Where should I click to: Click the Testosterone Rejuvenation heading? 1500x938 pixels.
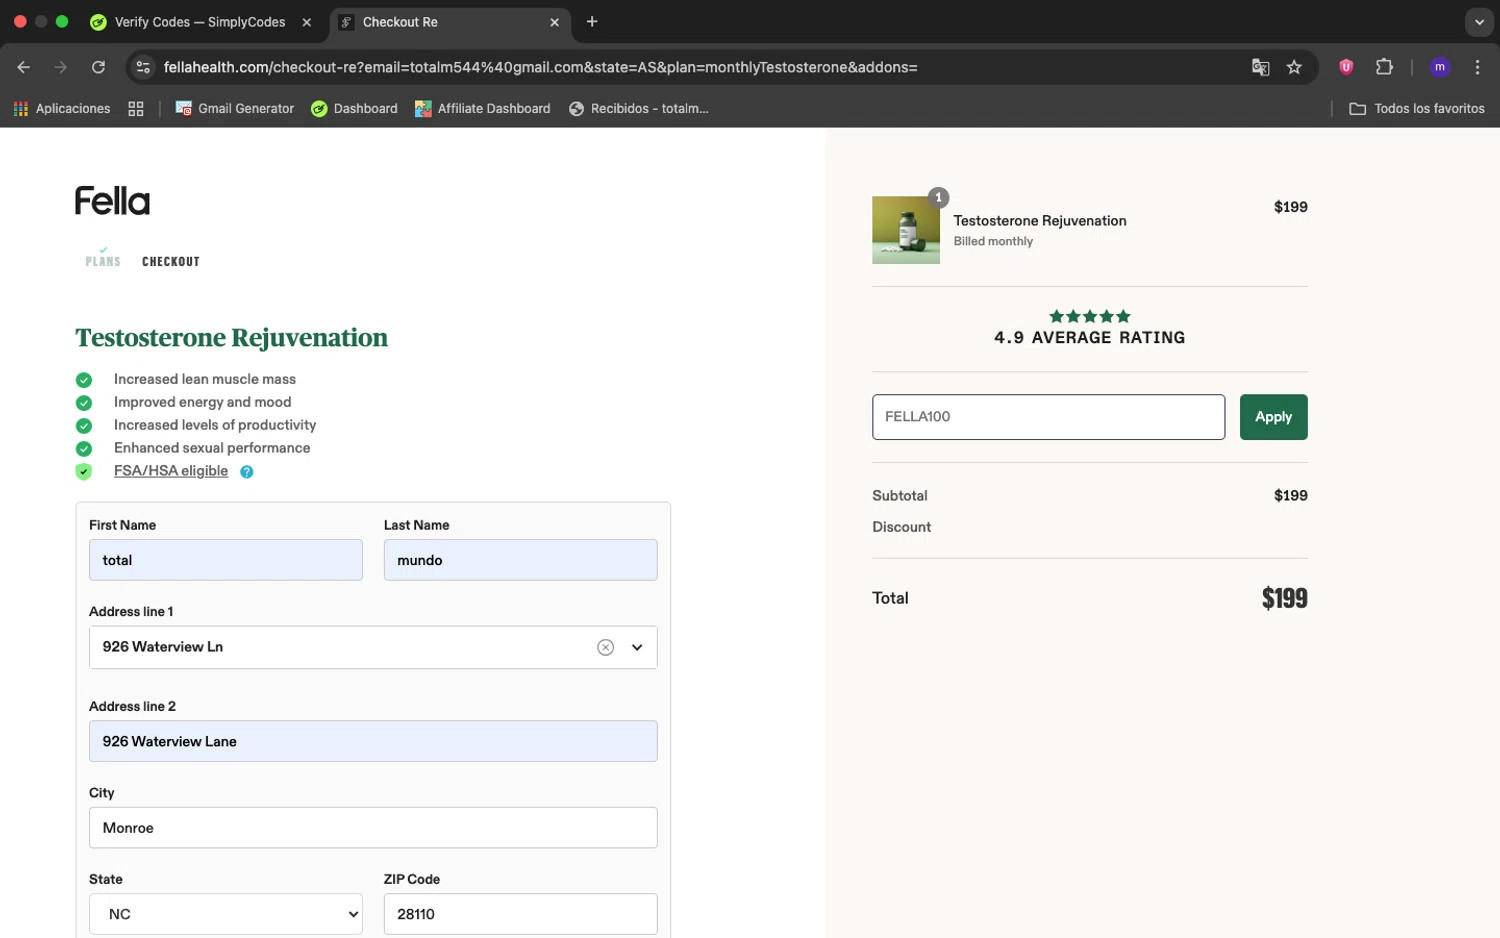(232, 338)
